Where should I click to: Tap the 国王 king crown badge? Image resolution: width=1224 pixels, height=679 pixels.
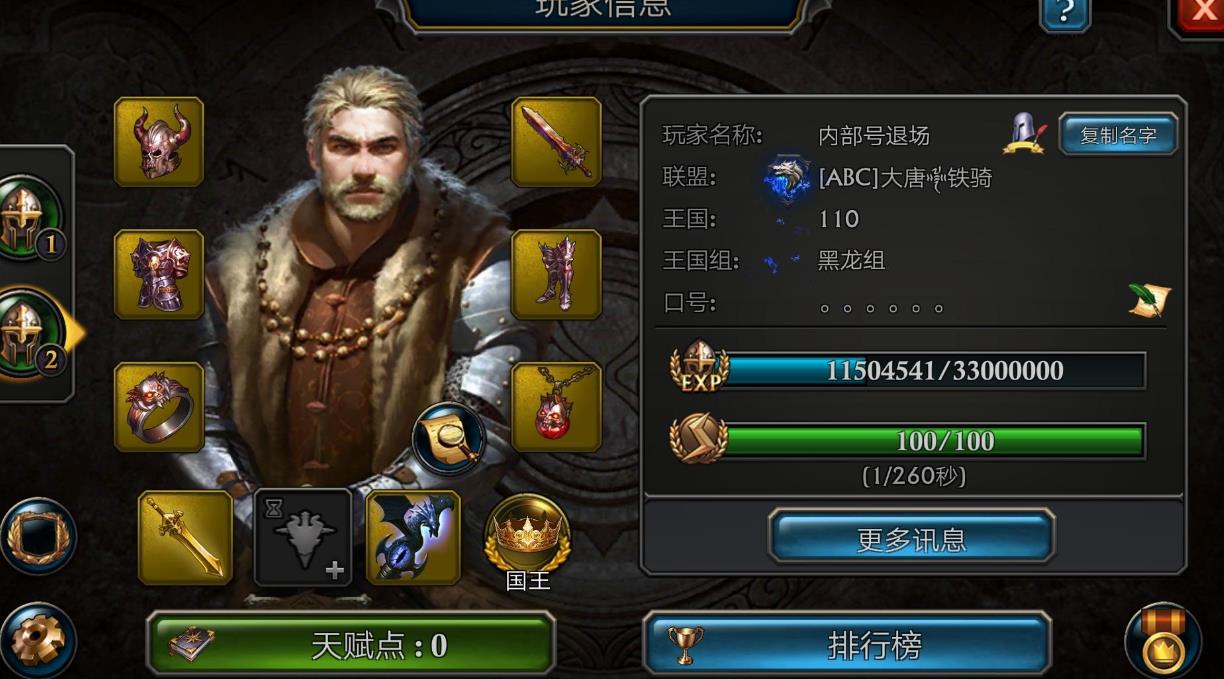527,540
